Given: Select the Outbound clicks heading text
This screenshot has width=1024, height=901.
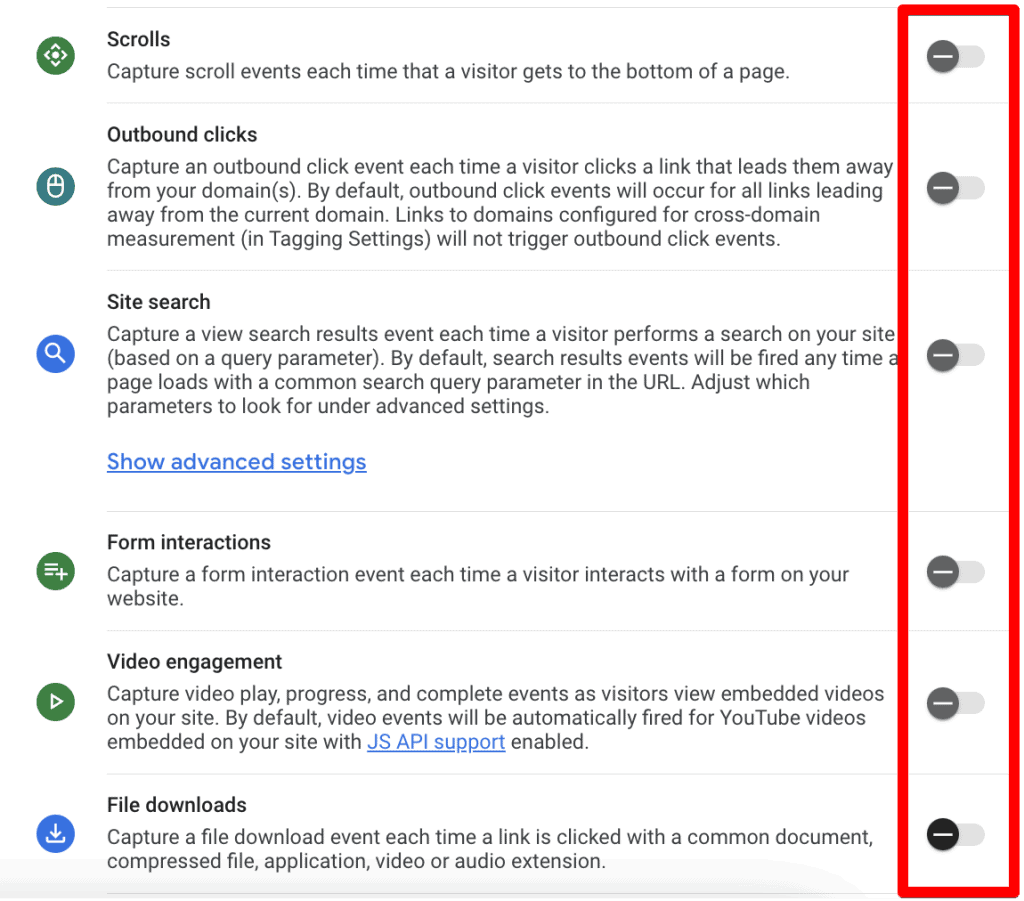Looking at the screenshot, I should point(182,134).
